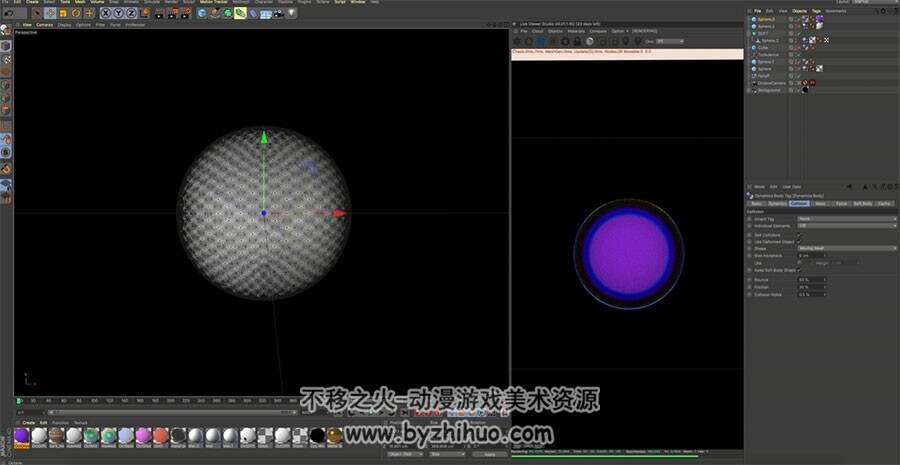Open Object Manager Objects menu

click(x=800, y=11)
